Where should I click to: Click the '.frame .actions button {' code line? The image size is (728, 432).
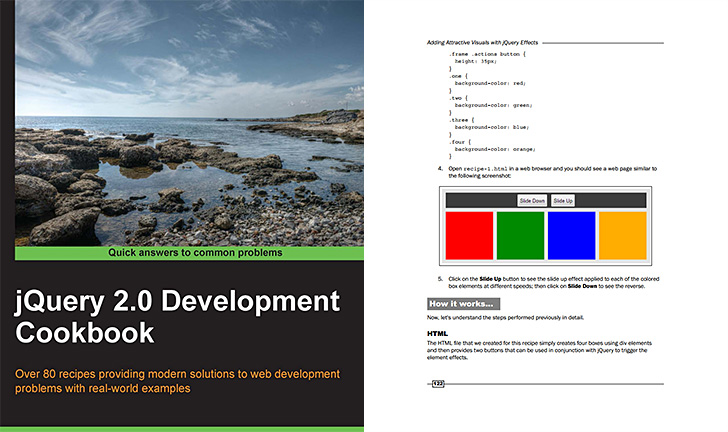[487, 54]
